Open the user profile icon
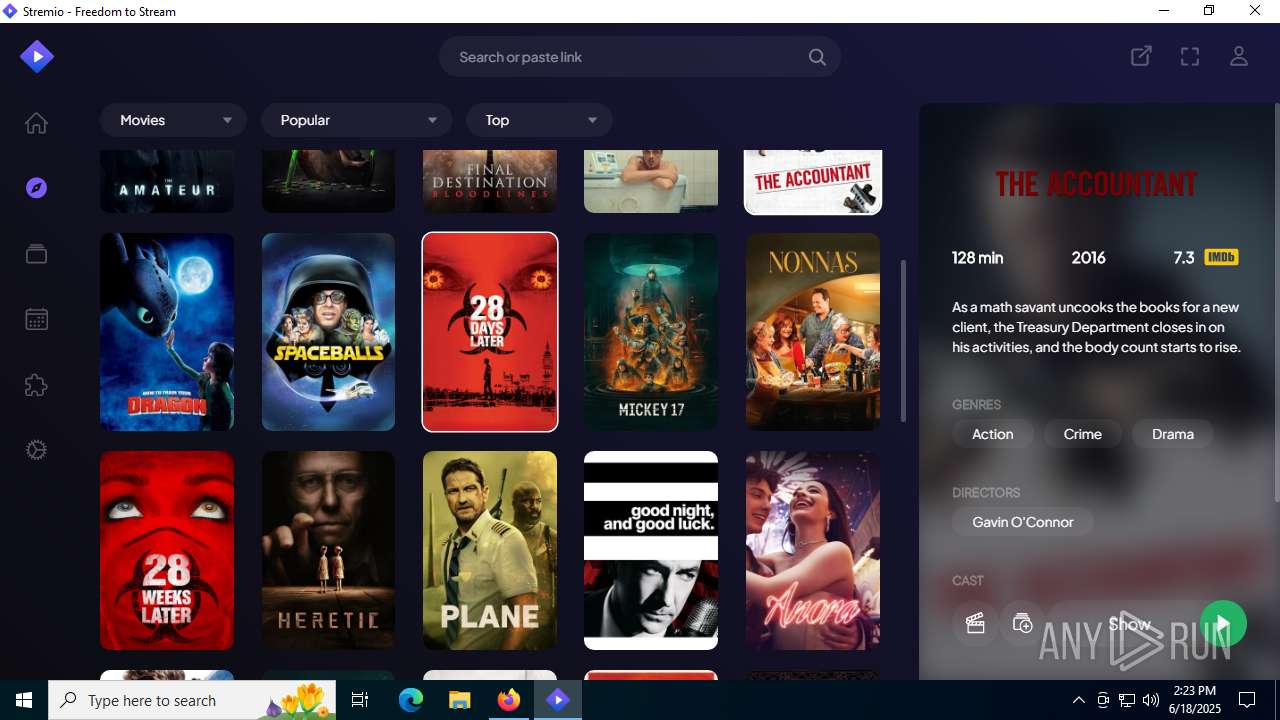Viewport: 1280px width, 720px height. (1239, 57)
